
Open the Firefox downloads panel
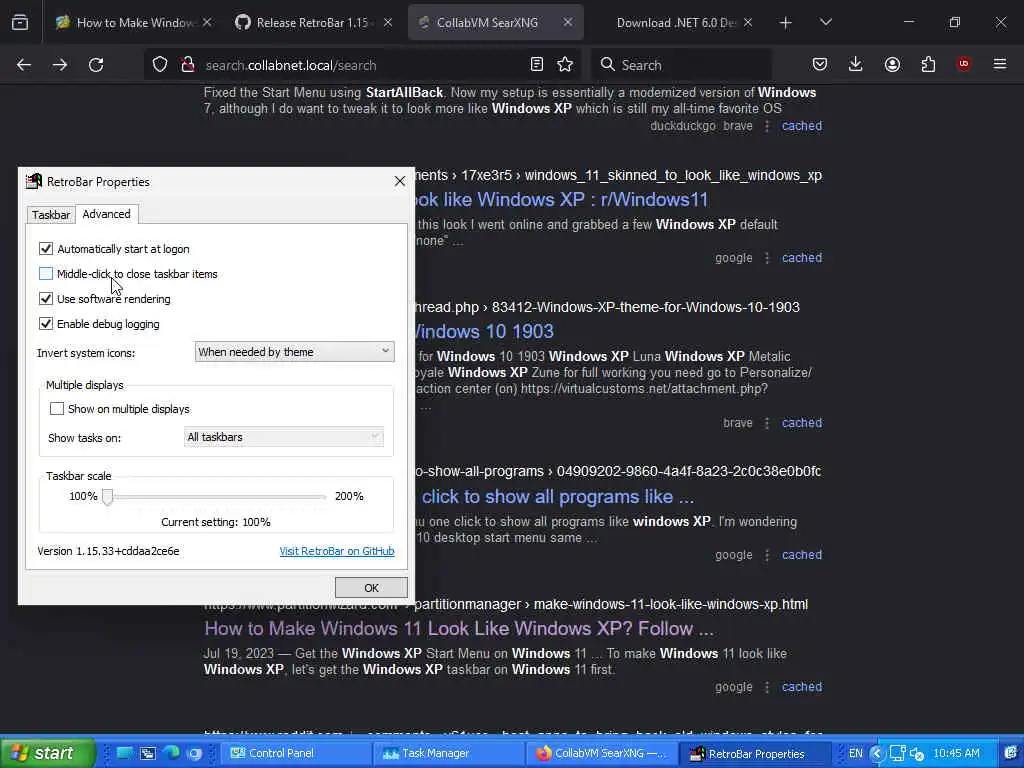point(856,64)
